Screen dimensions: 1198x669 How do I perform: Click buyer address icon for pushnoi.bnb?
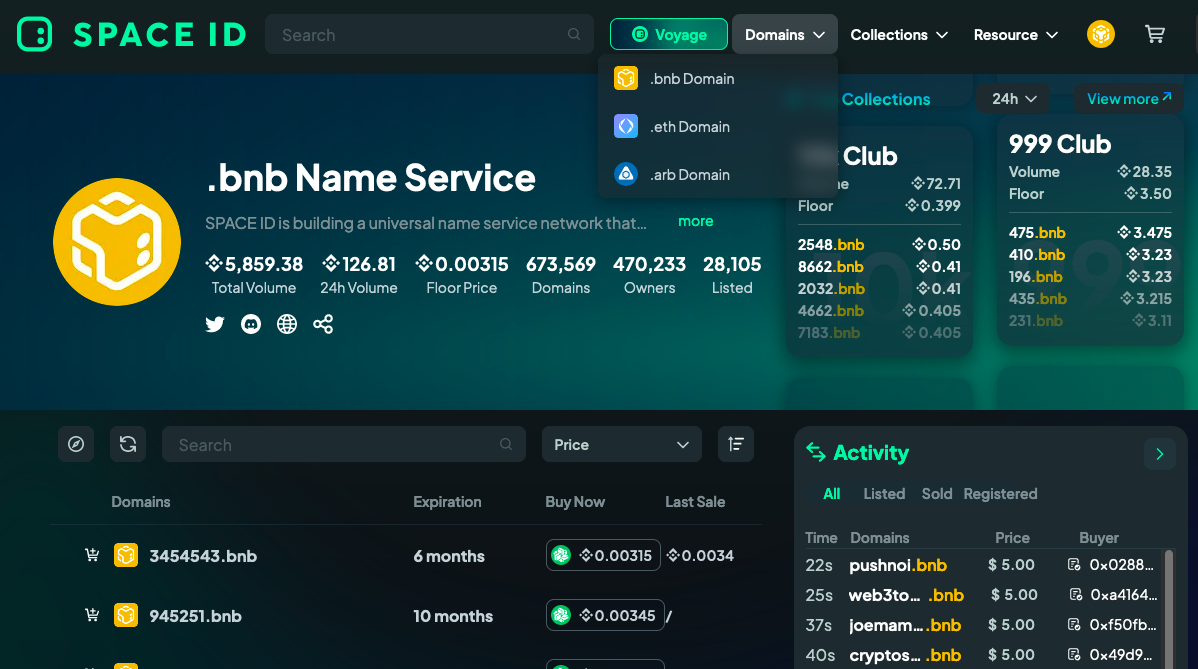1074,564
